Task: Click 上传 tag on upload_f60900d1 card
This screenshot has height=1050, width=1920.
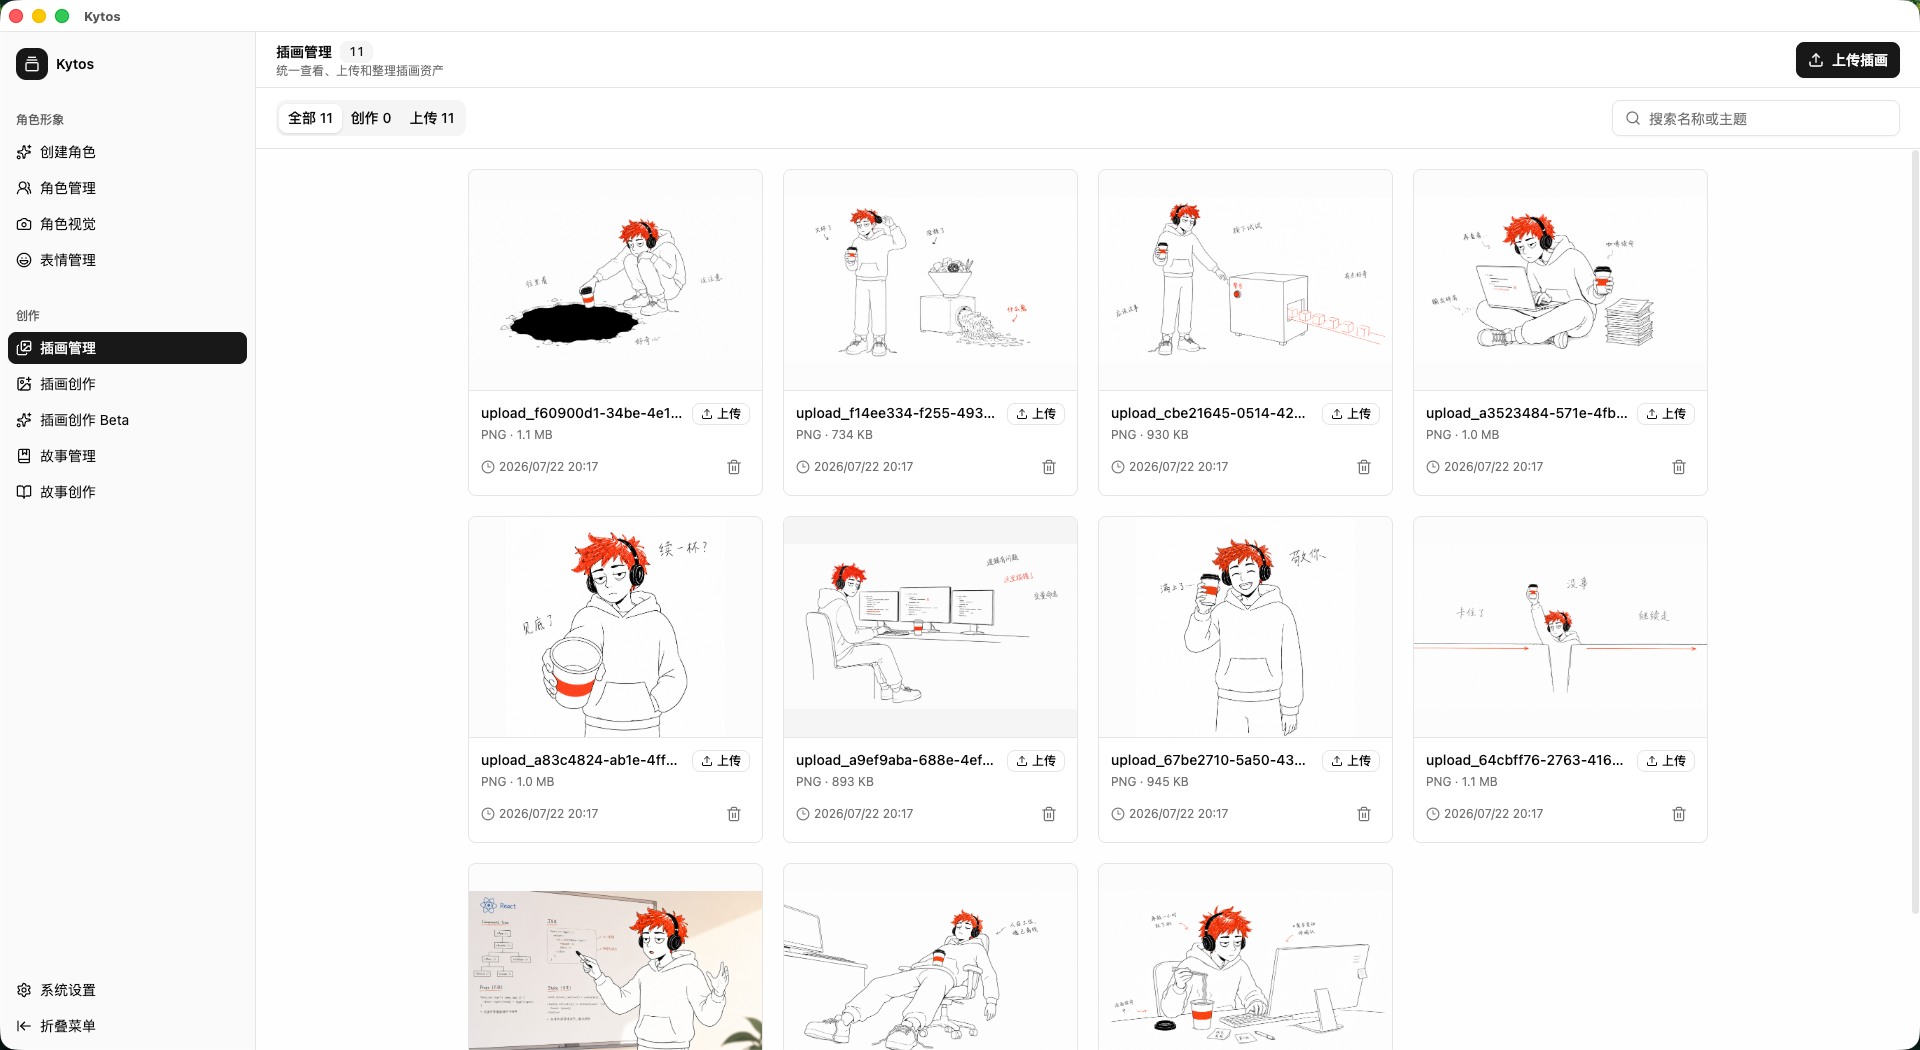Action: (721, 414)
